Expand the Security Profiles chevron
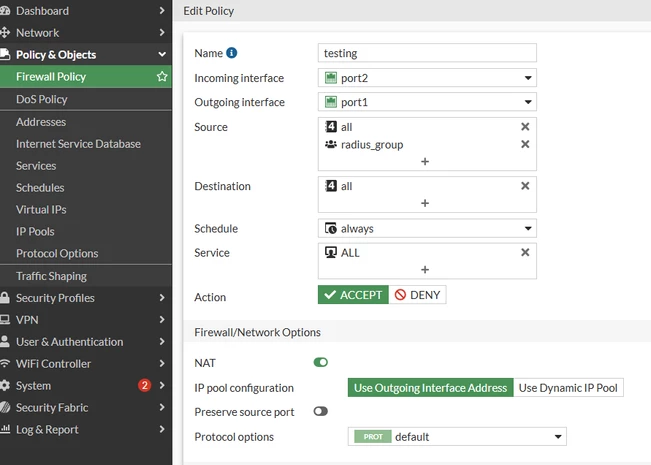651x465 pixels. point(162,298)
